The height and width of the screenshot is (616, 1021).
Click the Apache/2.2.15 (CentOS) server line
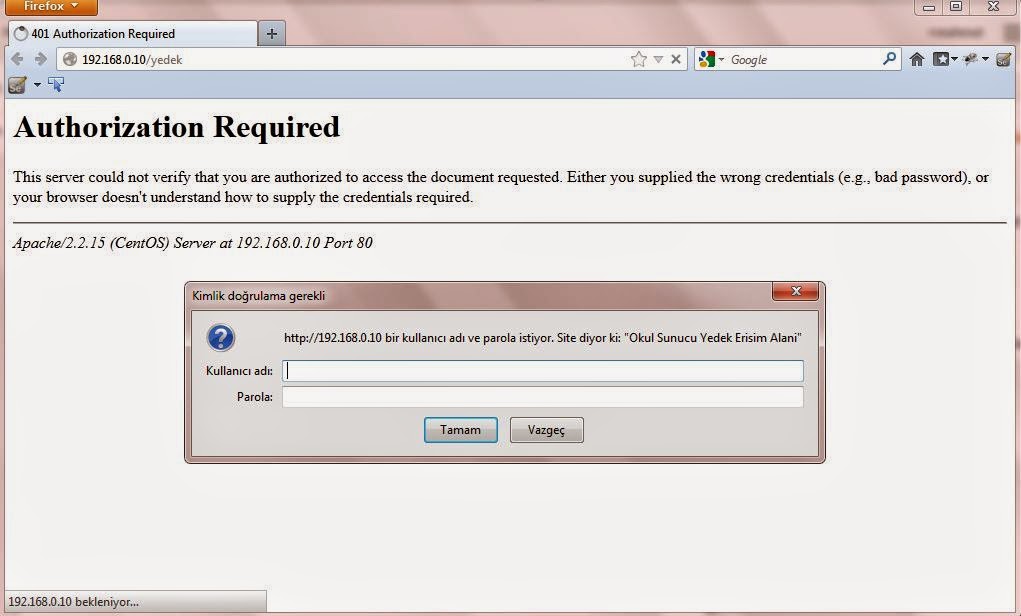(193, 243)
